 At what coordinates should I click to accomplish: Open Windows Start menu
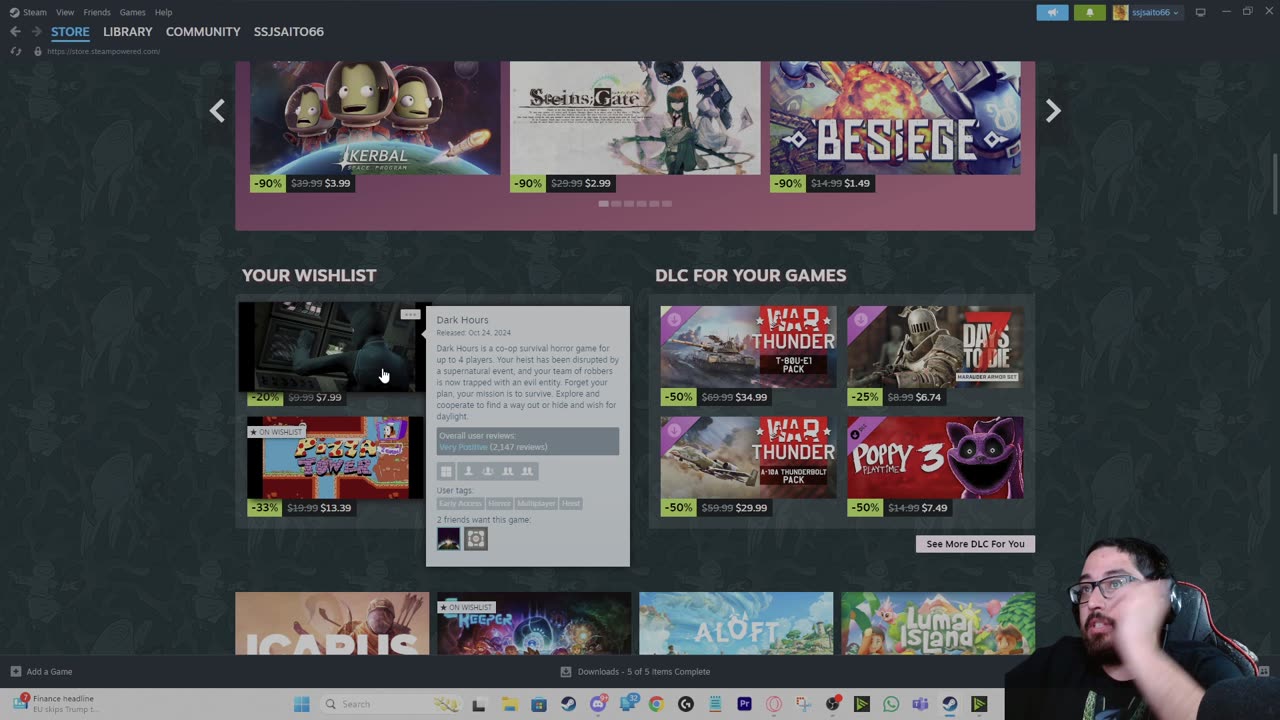(x=301, y=704)
